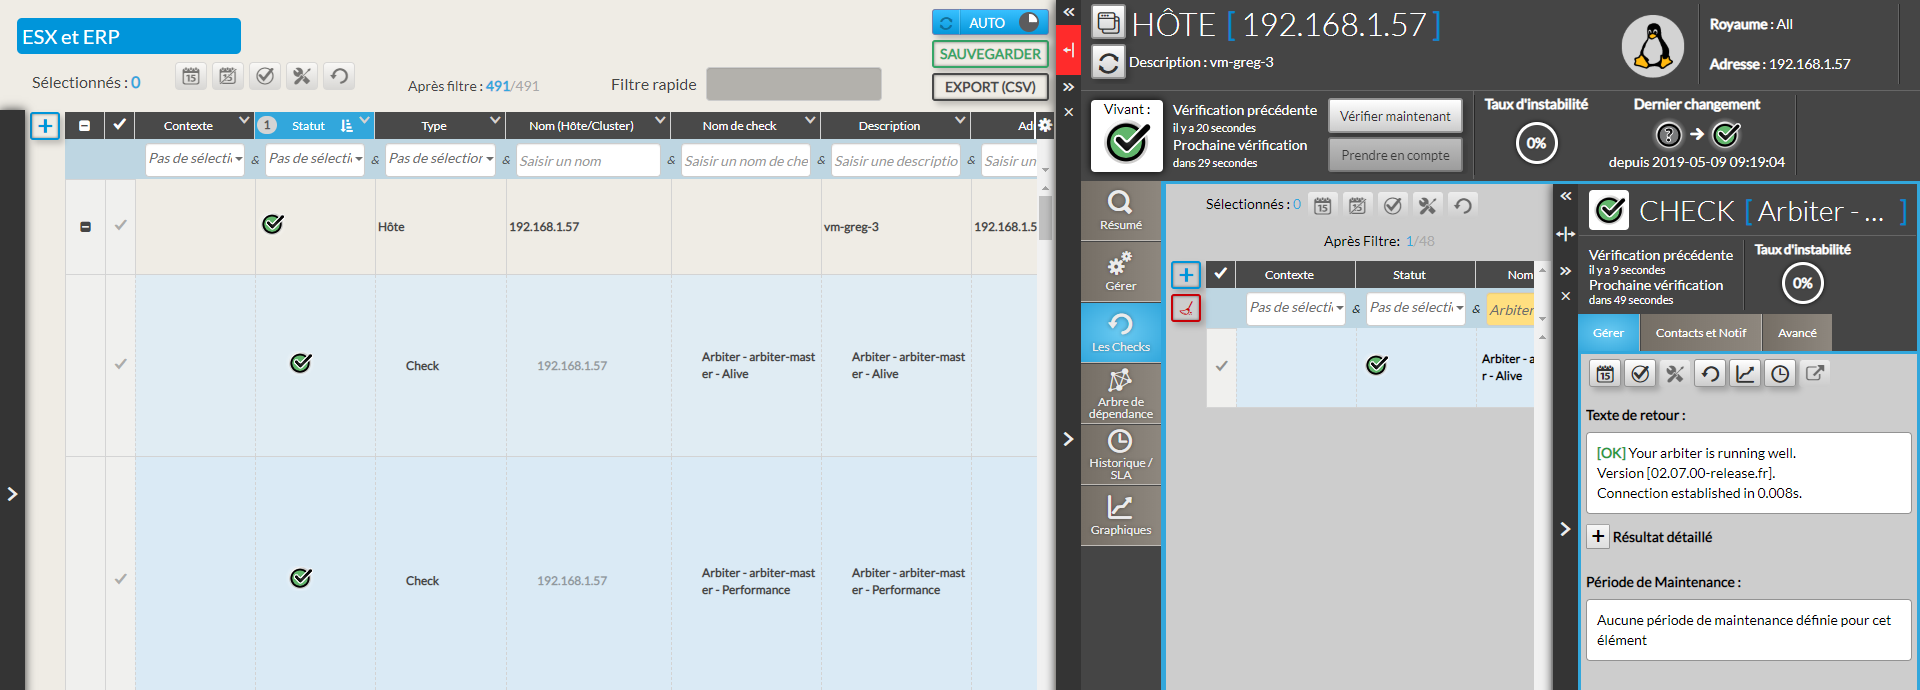Switch to the Contacts et Notif tab

coord(1700,333)
